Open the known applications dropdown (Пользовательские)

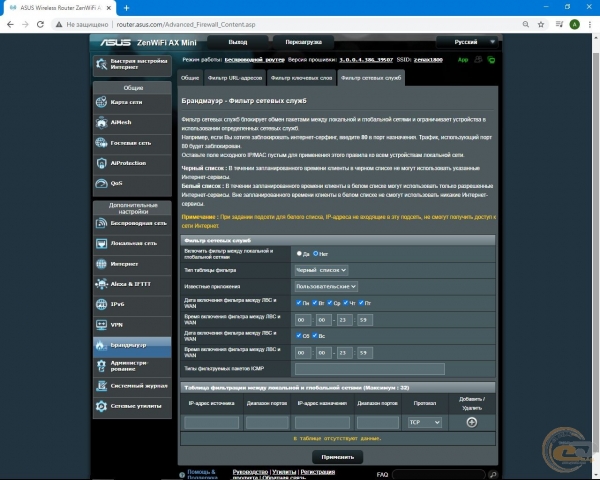[x=326, y=286]
